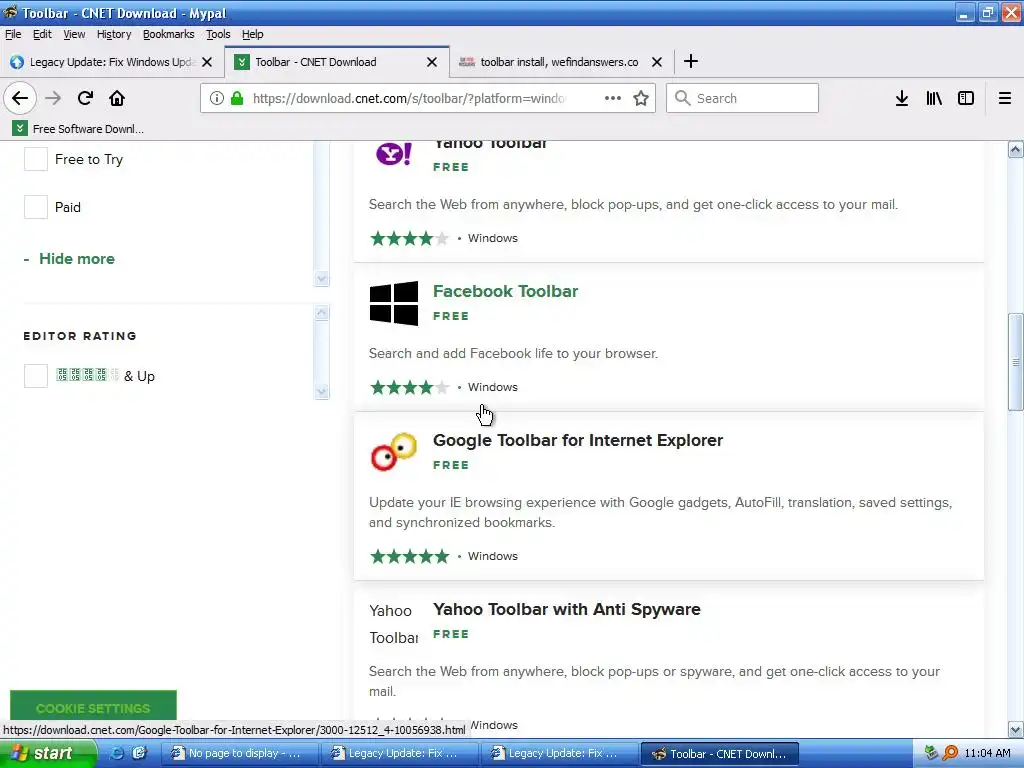Bookmark this page with the star

tap(641, 98)
